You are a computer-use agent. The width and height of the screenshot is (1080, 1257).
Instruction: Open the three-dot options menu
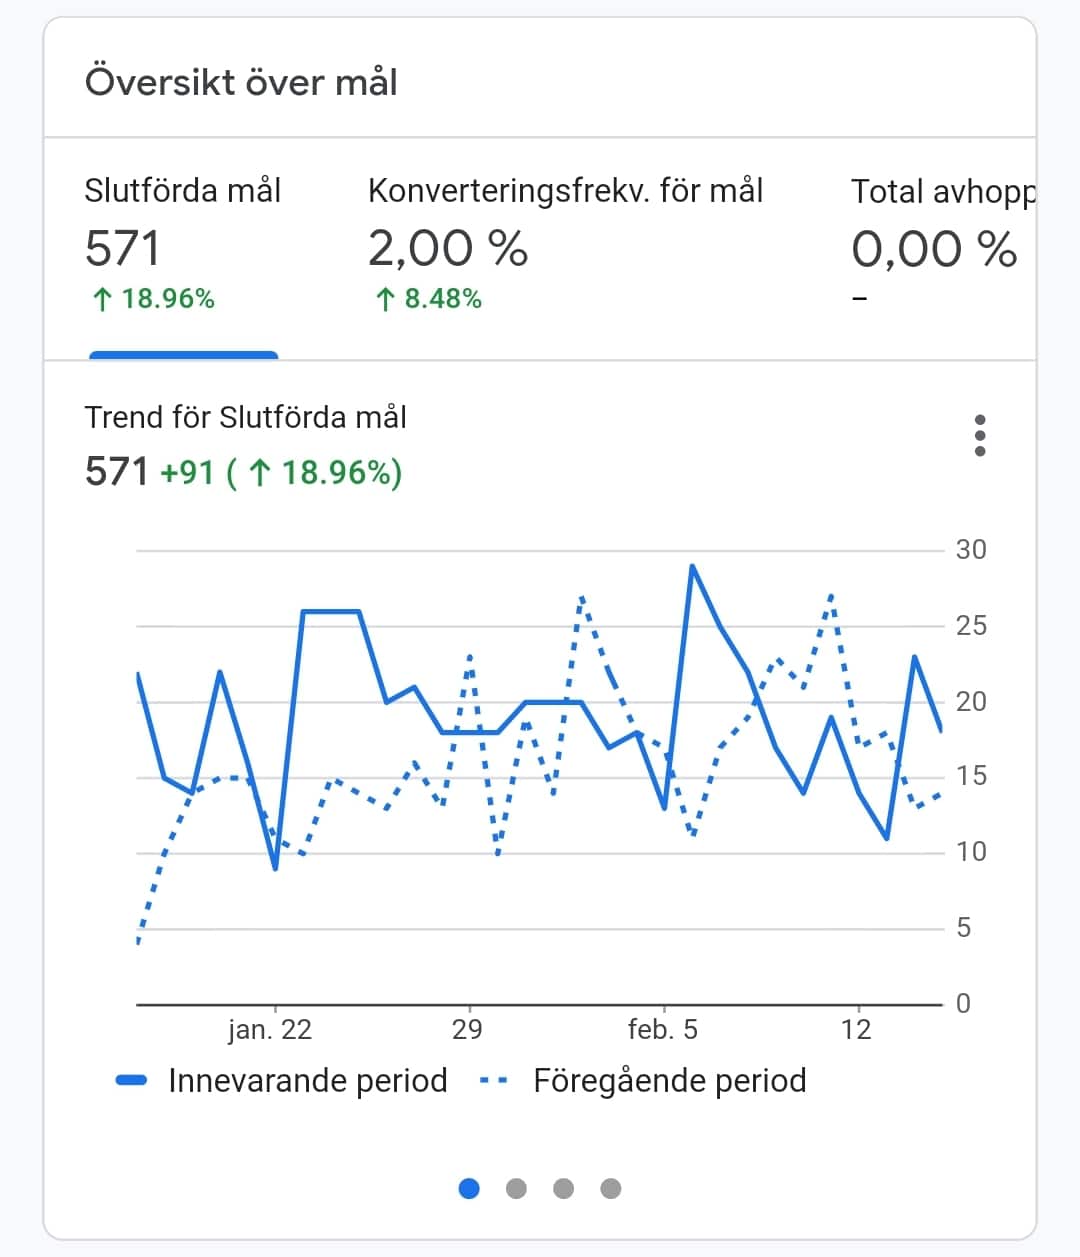pyautogui.click(x=980, y=436)
